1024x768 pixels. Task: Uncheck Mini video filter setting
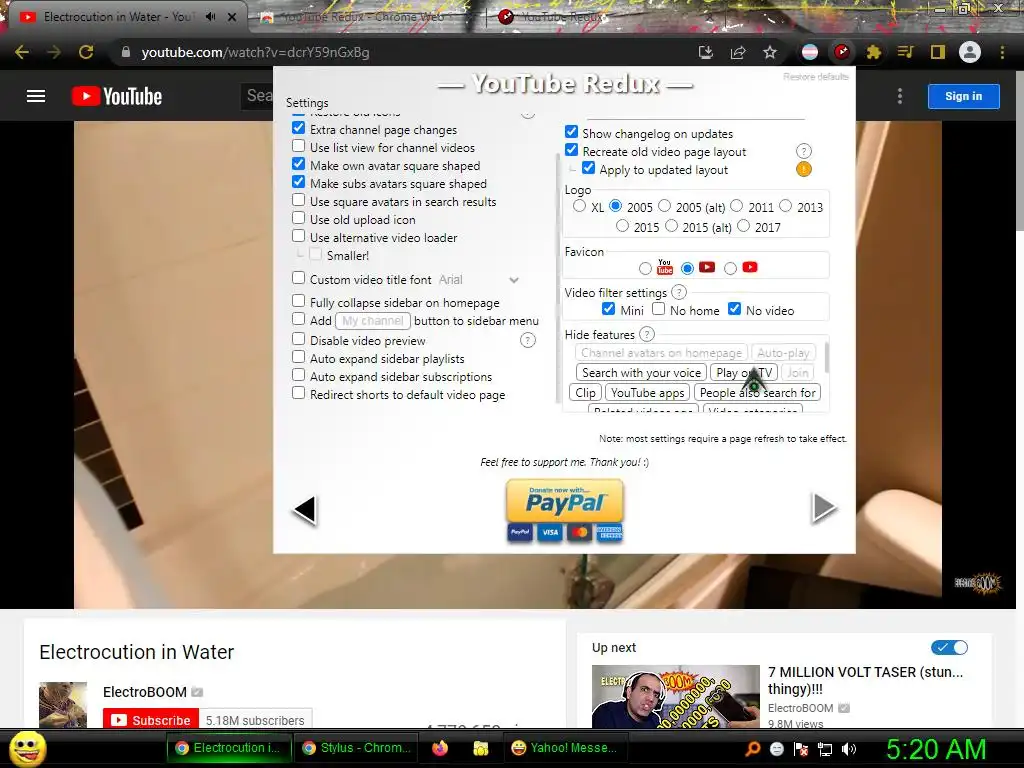coord(608,308)
